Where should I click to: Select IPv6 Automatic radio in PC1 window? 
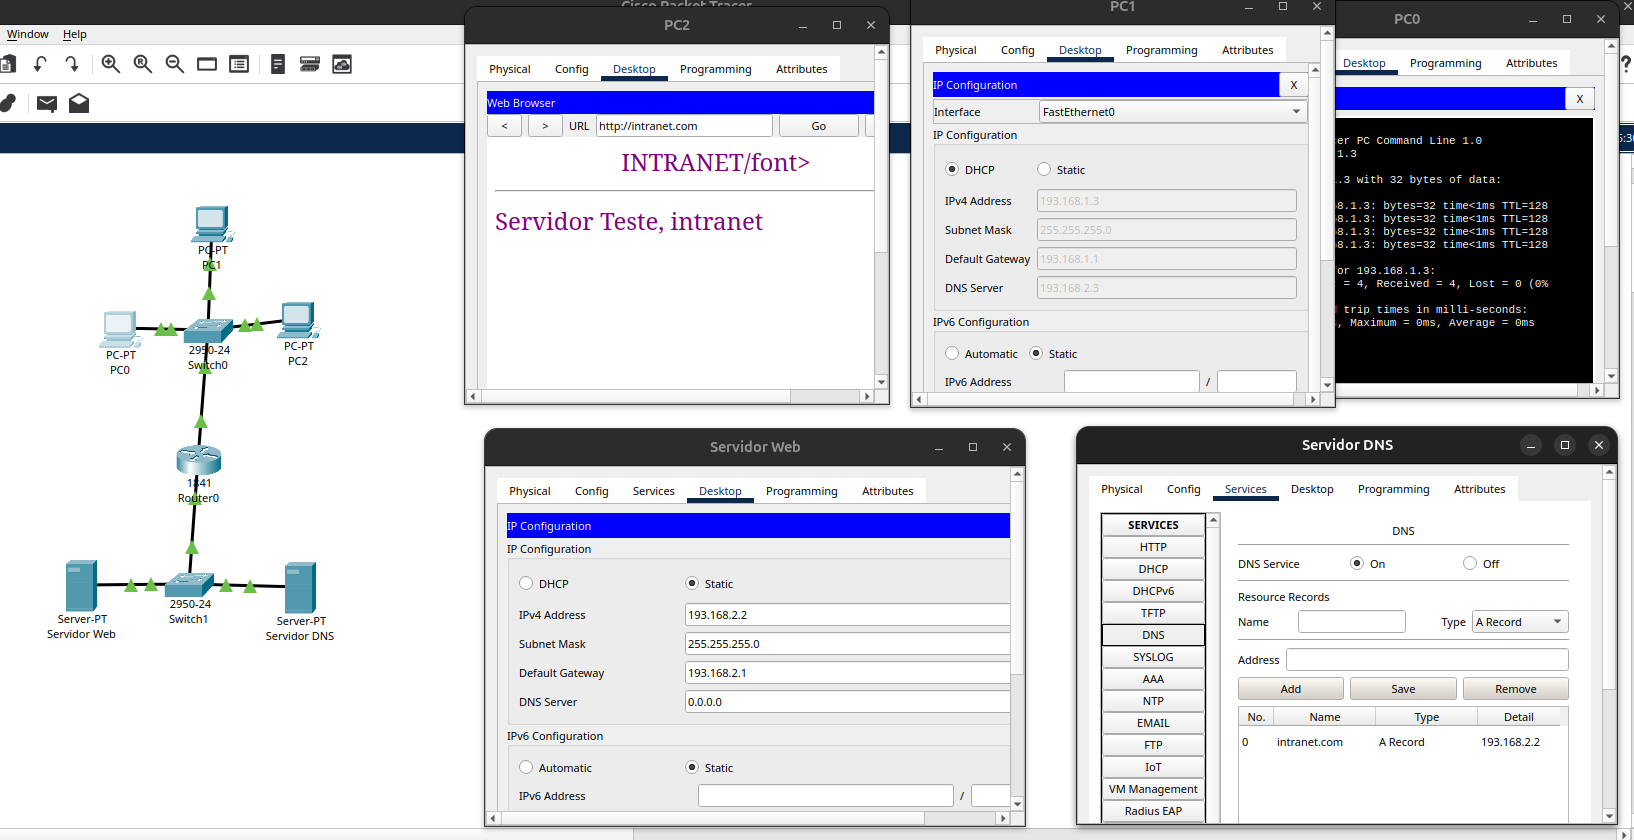[952, 353]
